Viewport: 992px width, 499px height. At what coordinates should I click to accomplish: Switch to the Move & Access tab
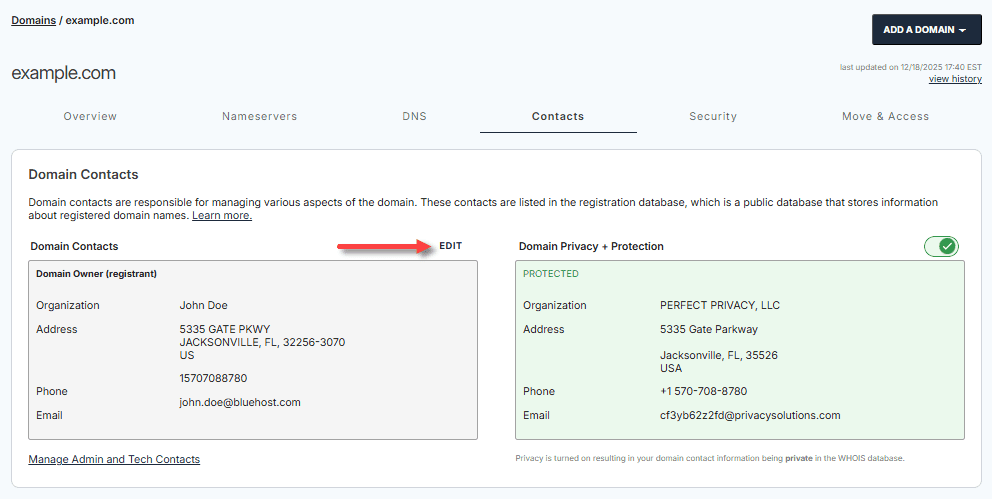885,116
